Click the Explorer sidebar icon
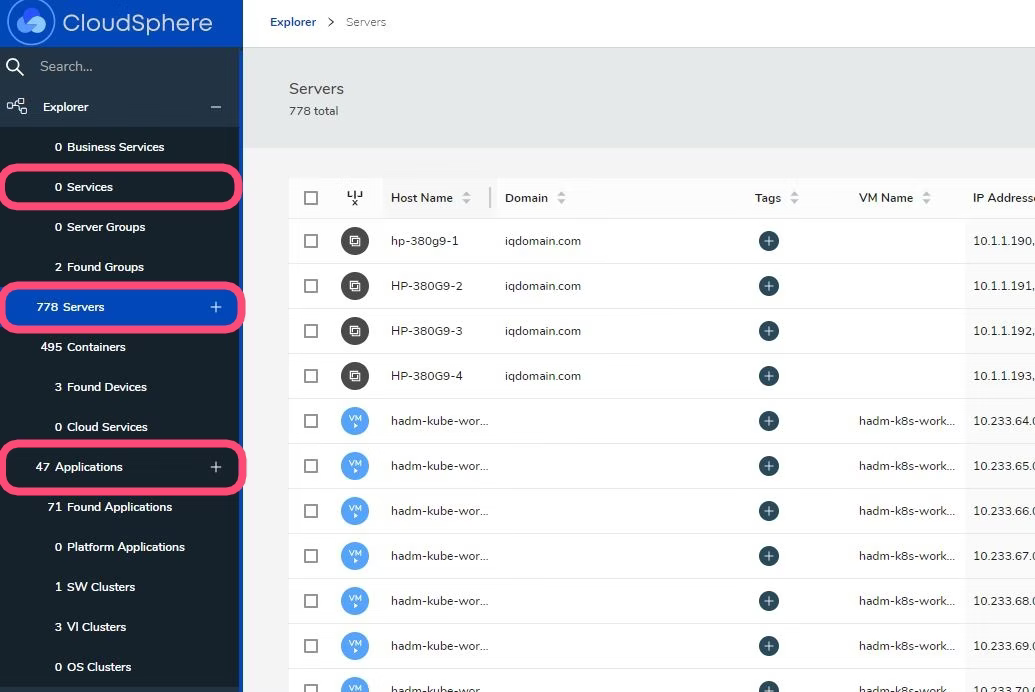Image resolution: width=1035 pixels, height=692 pixels. point(17,106)
